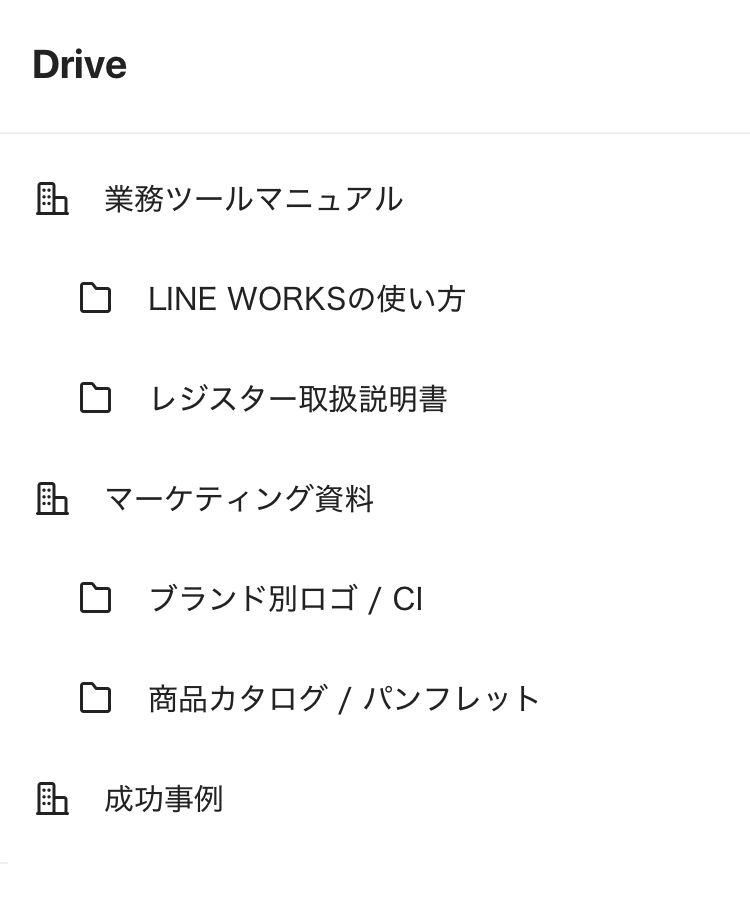This screenshot has width=750, height=900.
Task: View product catalogs in 商品カタログ / パンフレット
Action: (x=344, y=699)
